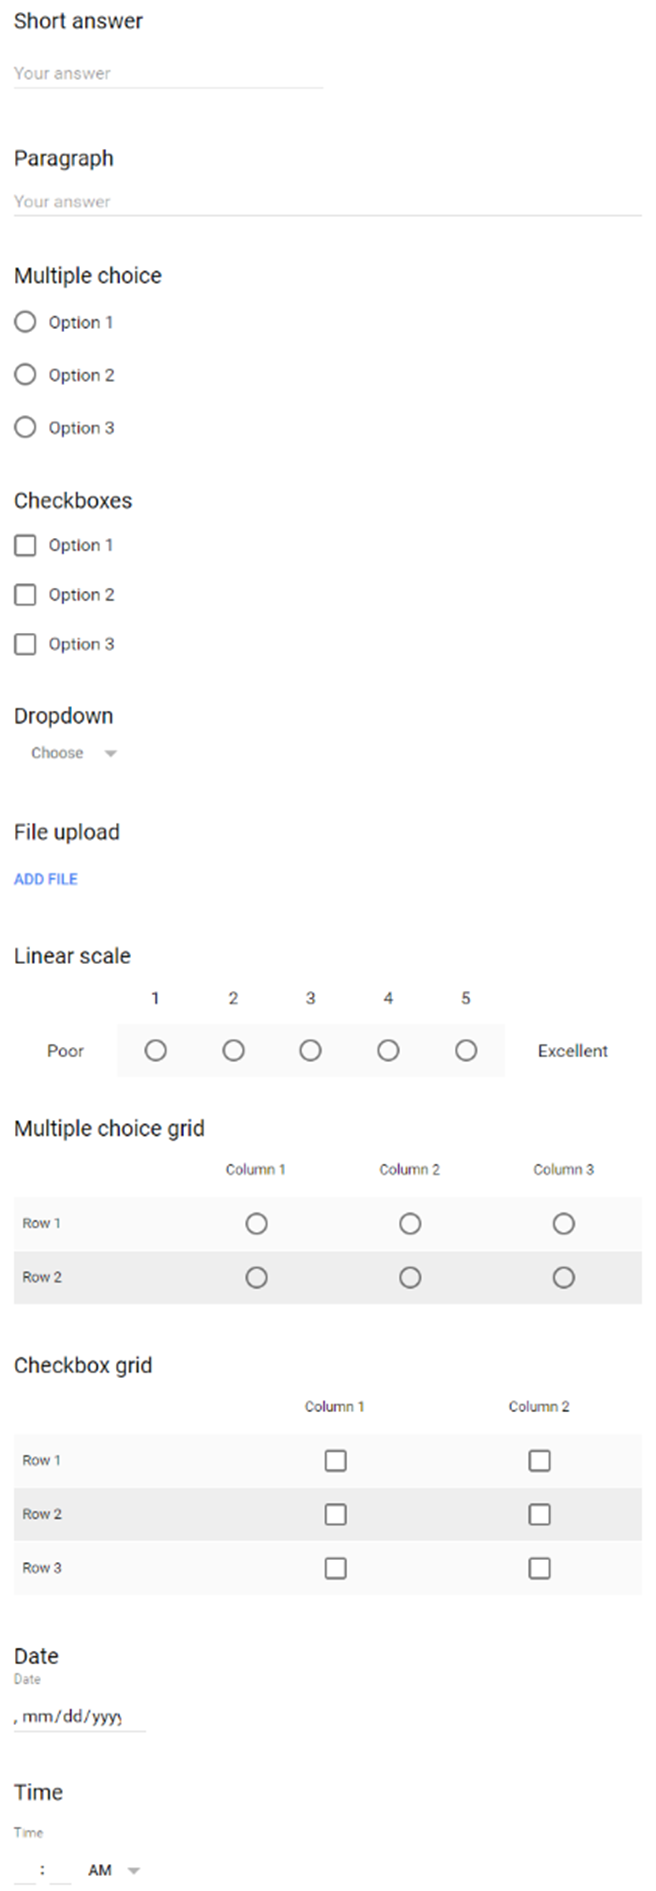Check Option 2 under Checkboxes

tap(26, 595)
